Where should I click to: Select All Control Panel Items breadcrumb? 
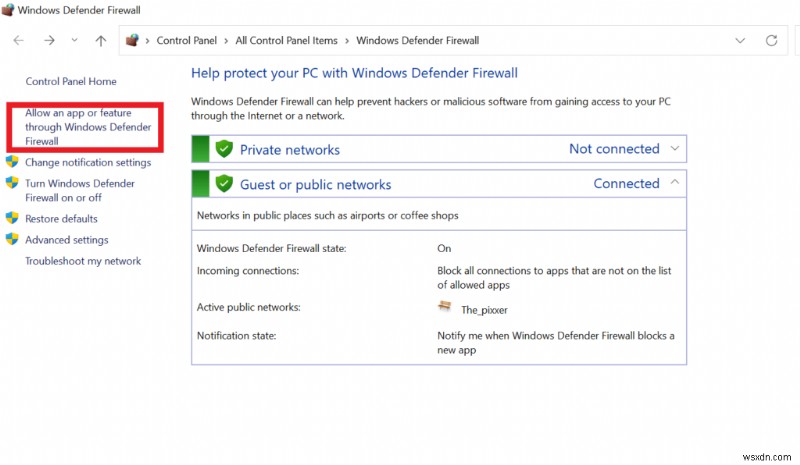point(286,41)
